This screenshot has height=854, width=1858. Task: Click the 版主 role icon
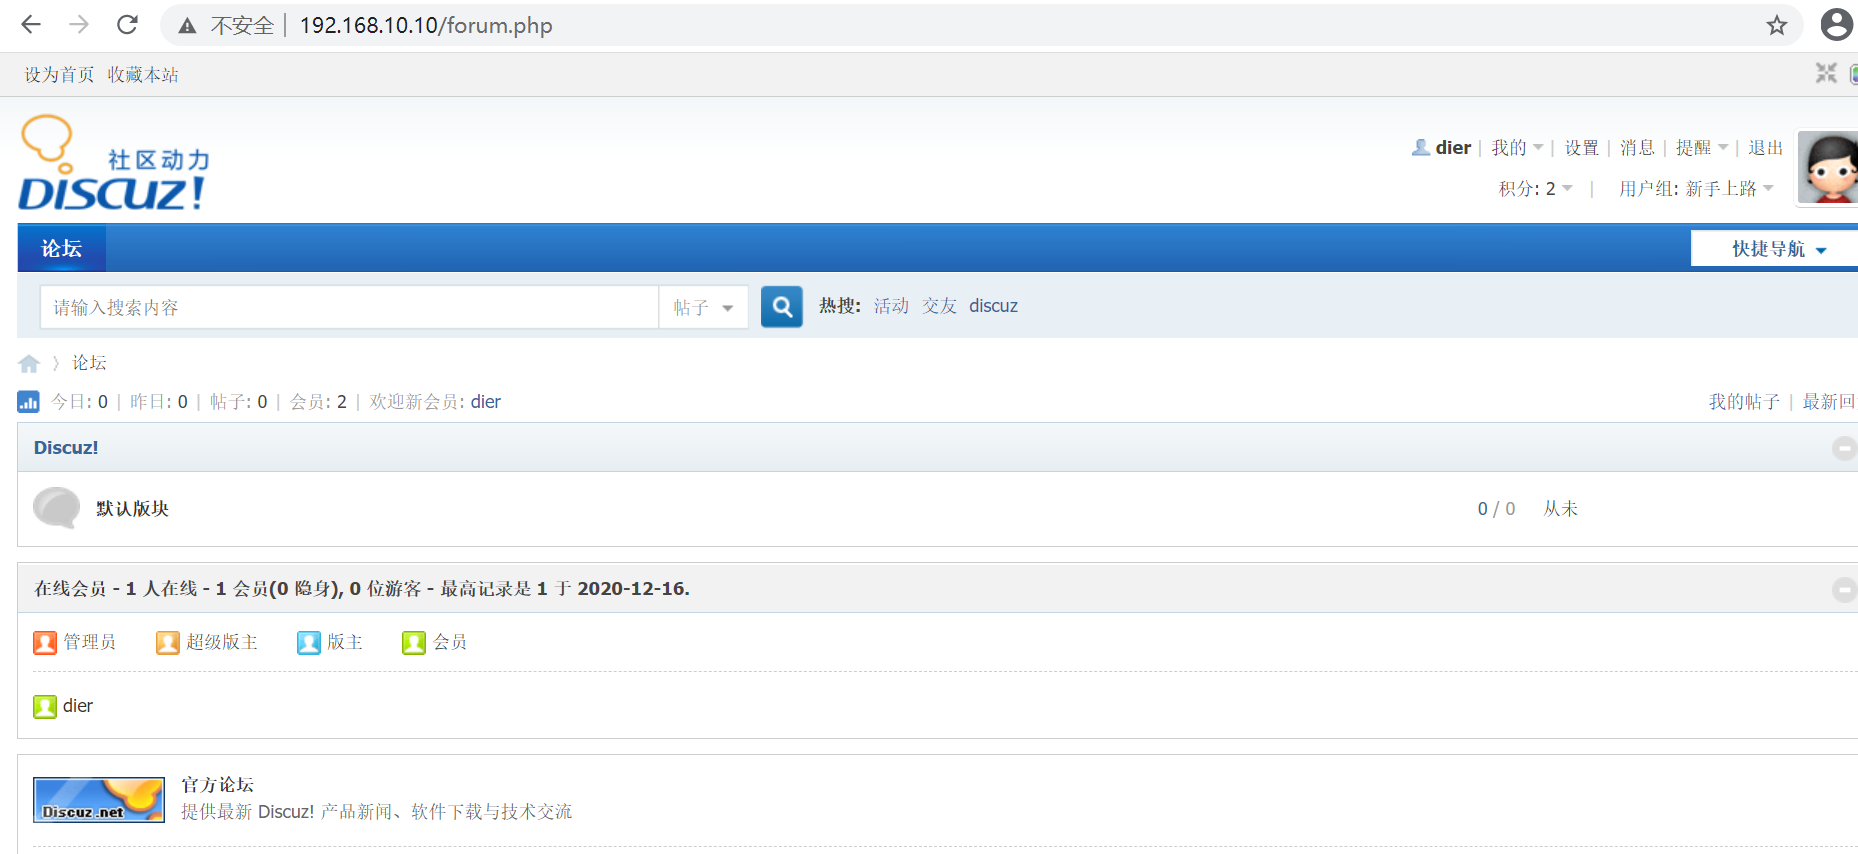click(x=308, y=642)
